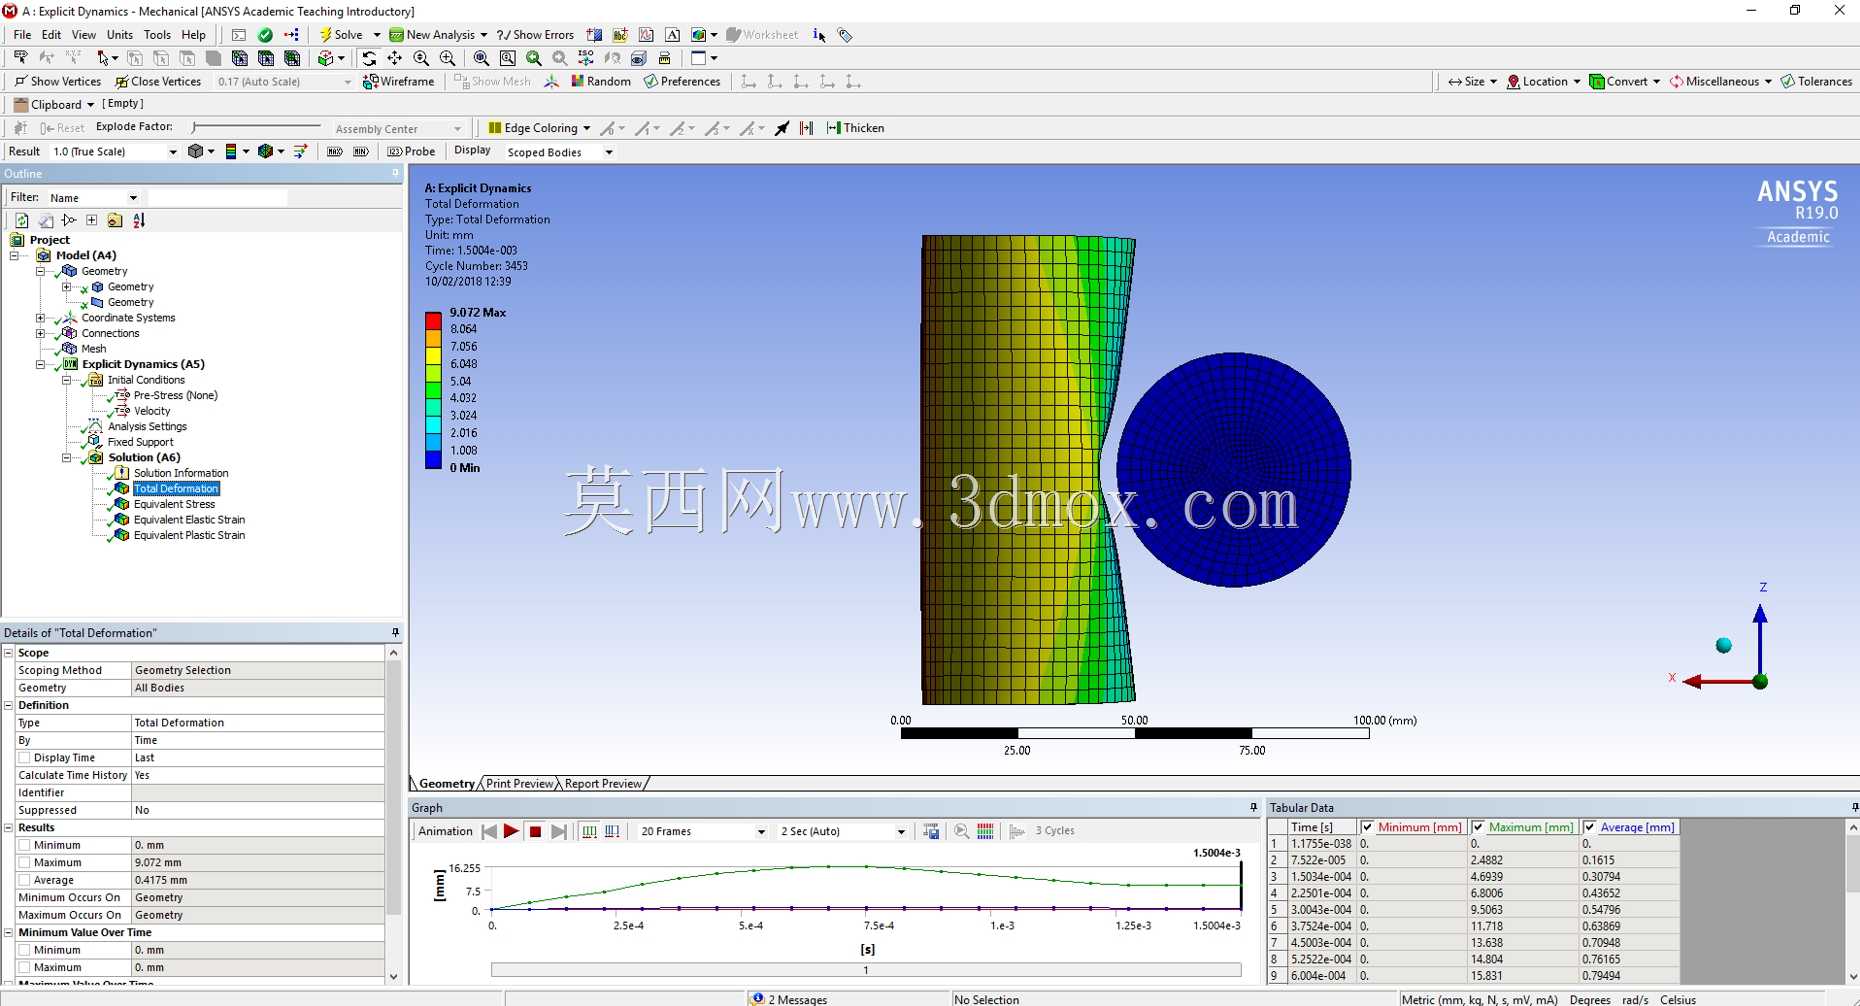Toggle the Minimum [mm] column checkbox
The image size is (1860, 1006).
coord(1367,827)
